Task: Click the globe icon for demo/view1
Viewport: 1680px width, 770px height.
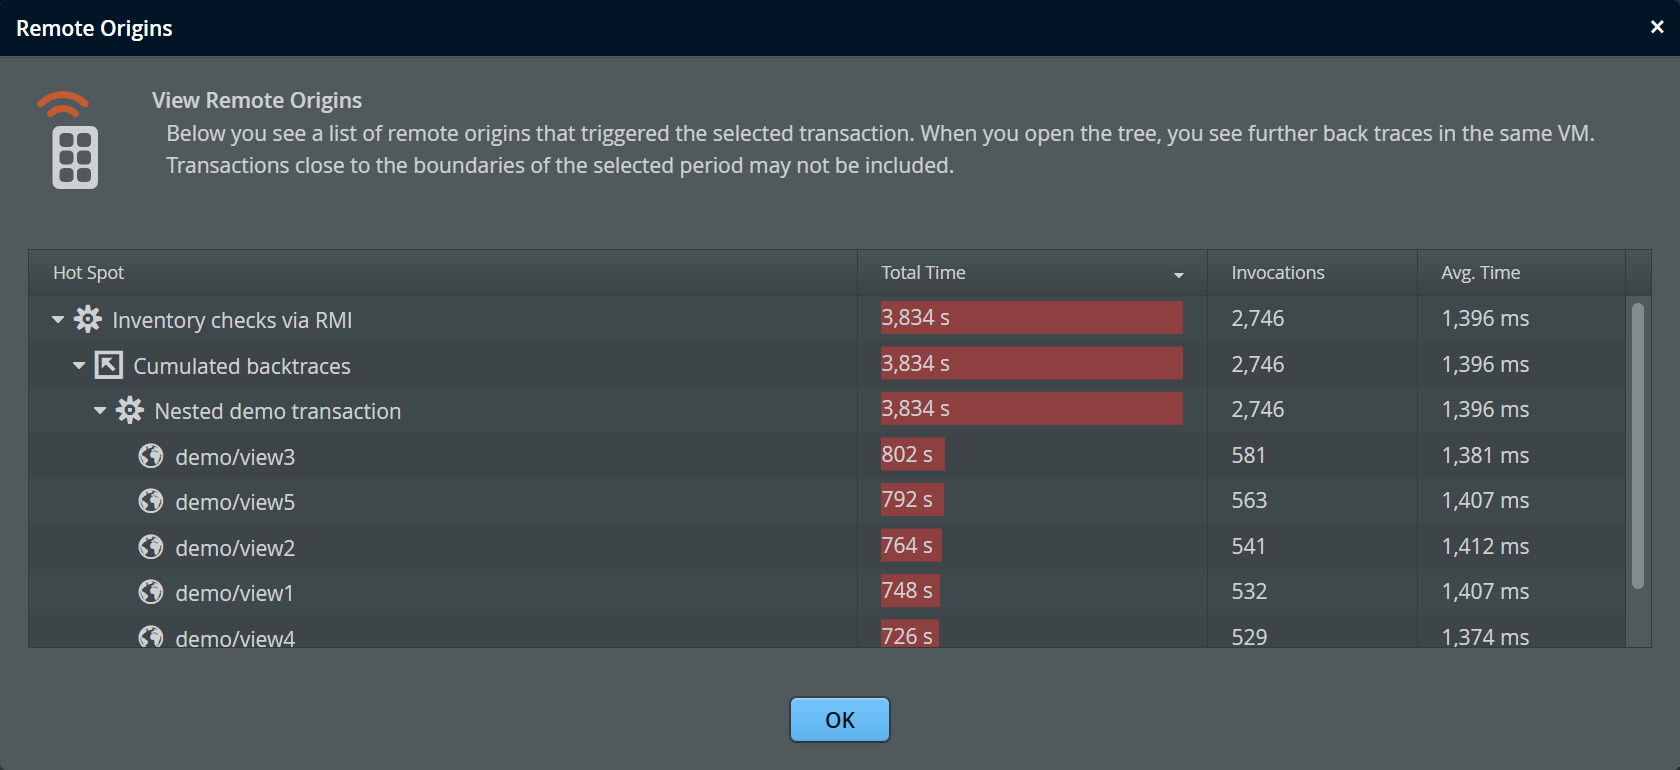Action: 151,592
